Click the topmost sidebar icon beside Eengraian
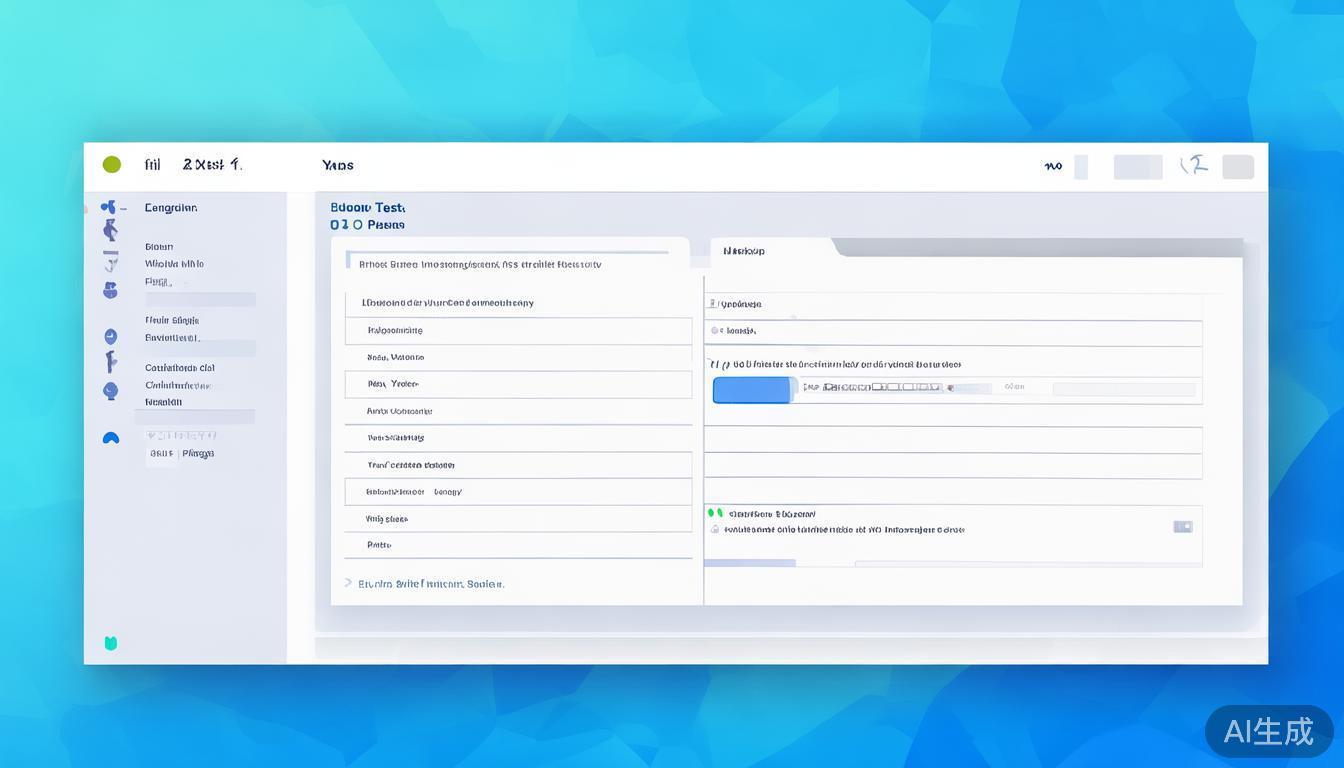 109,207
